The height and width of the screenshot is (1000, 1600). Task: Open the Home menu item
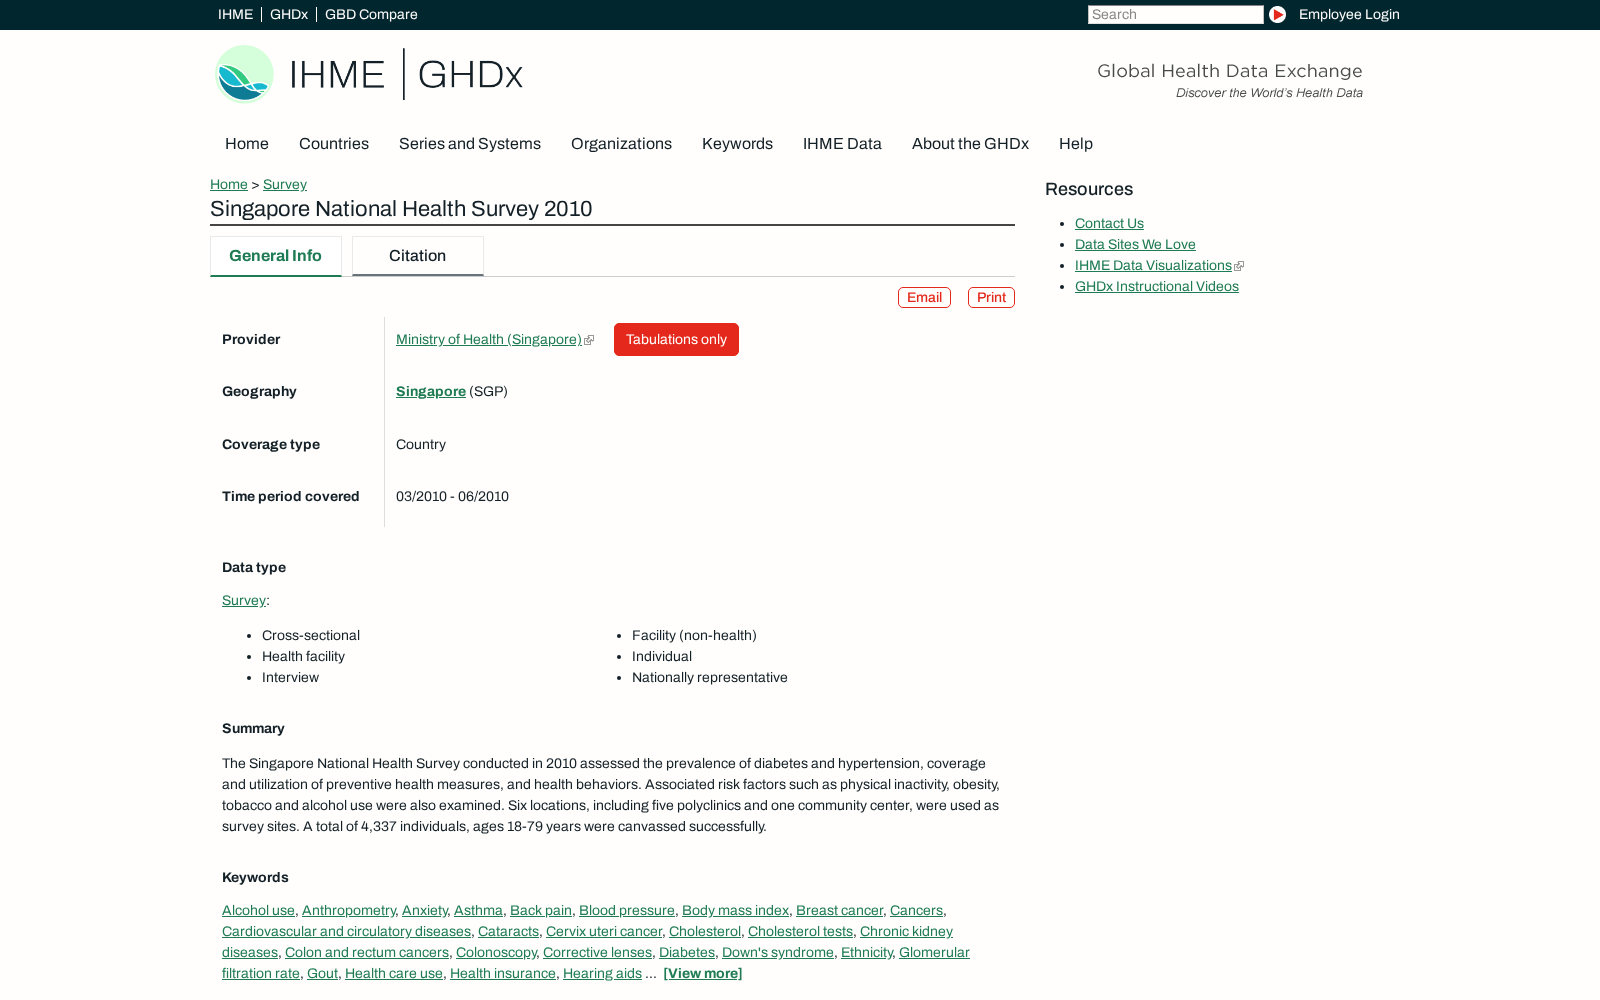tap(247, 144)
